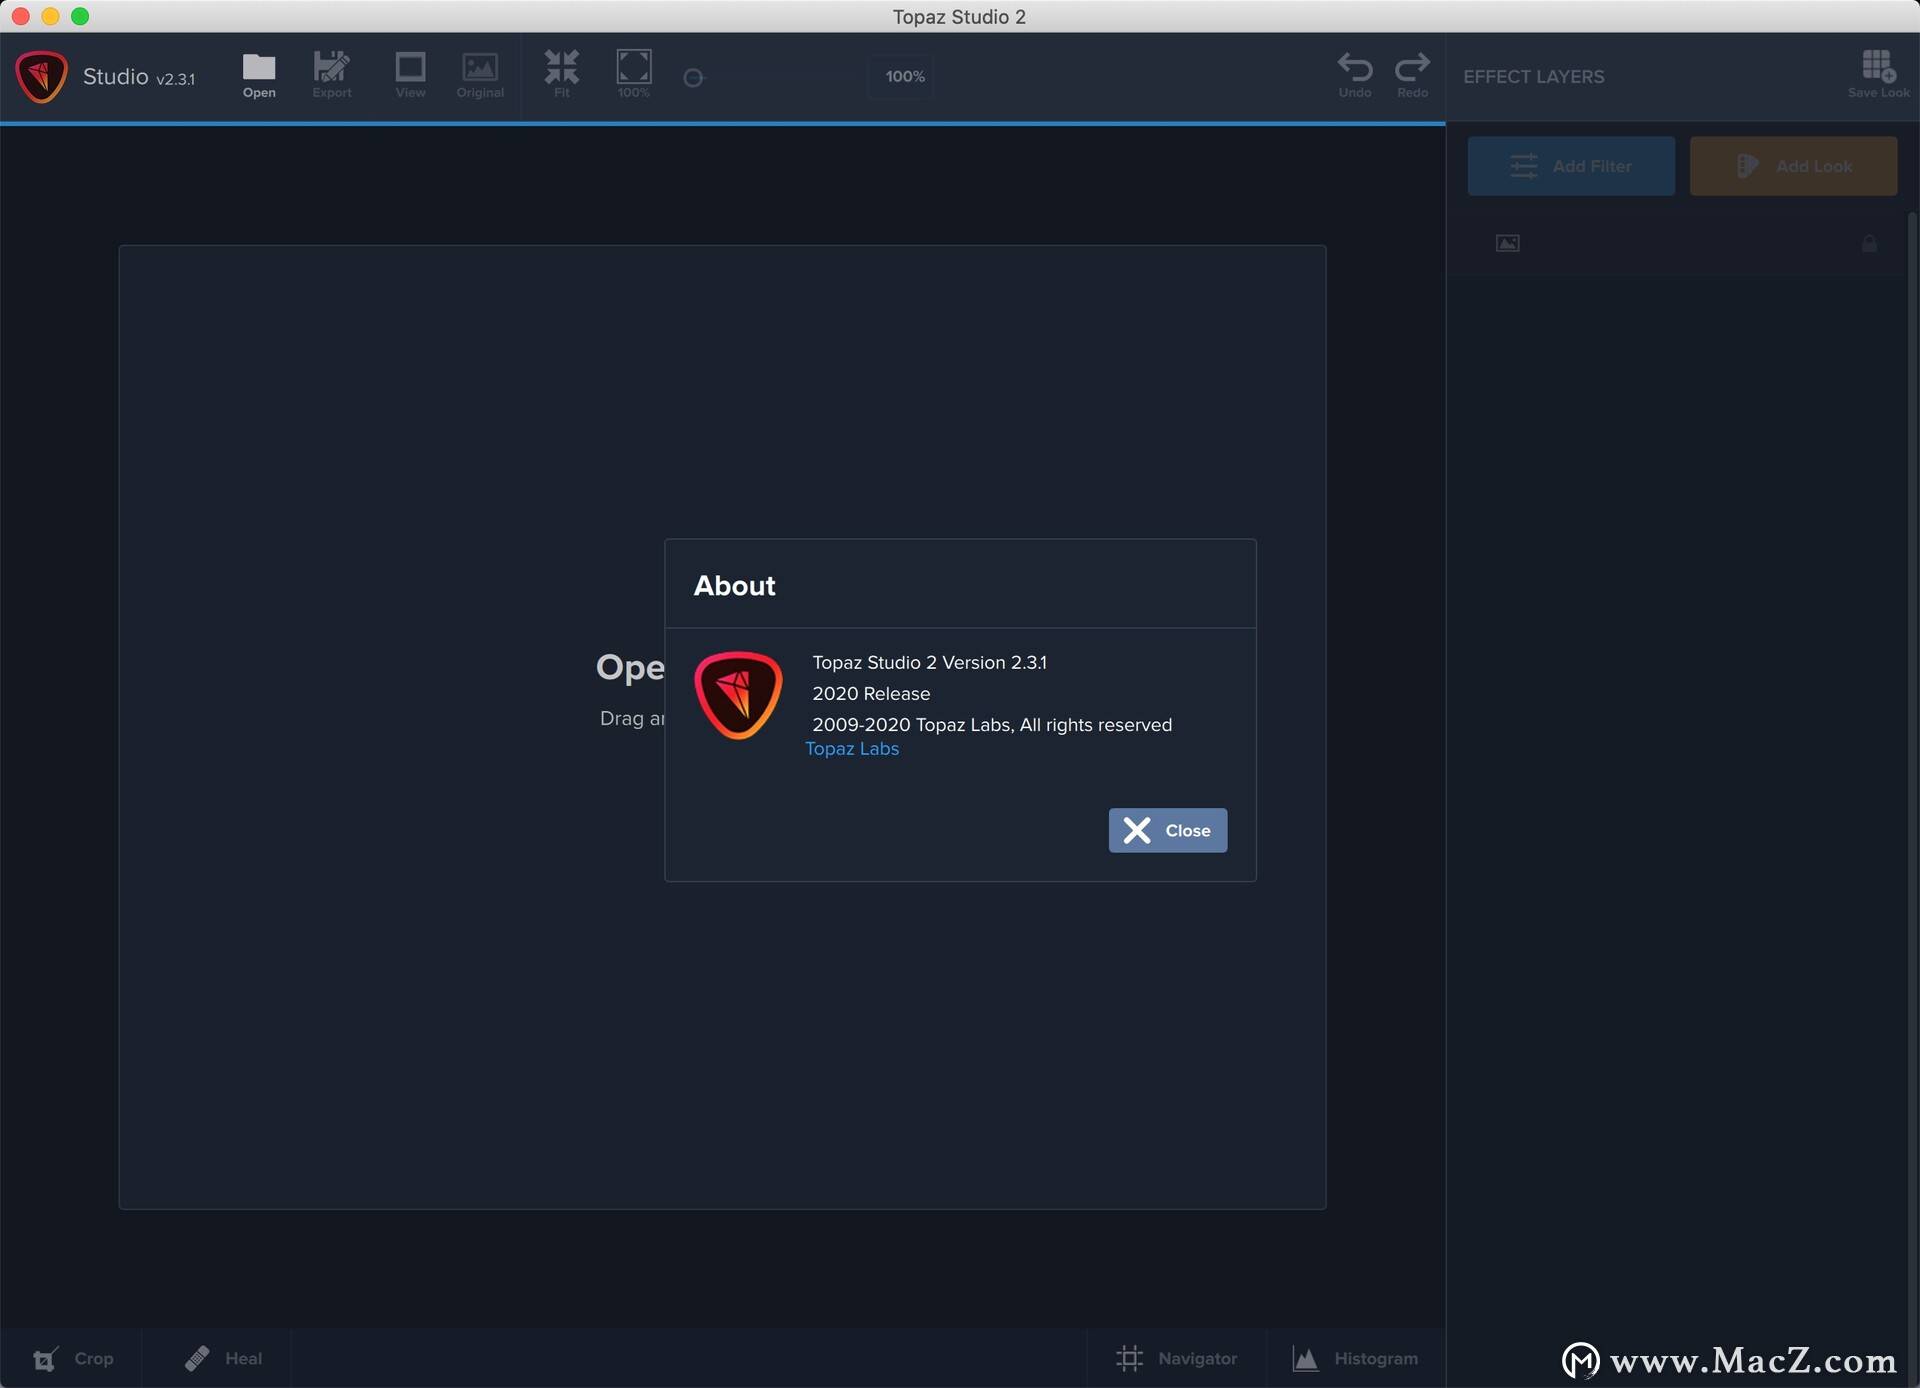
Task: Click the green fullscreen window button
Action: [x=80, y=16]
